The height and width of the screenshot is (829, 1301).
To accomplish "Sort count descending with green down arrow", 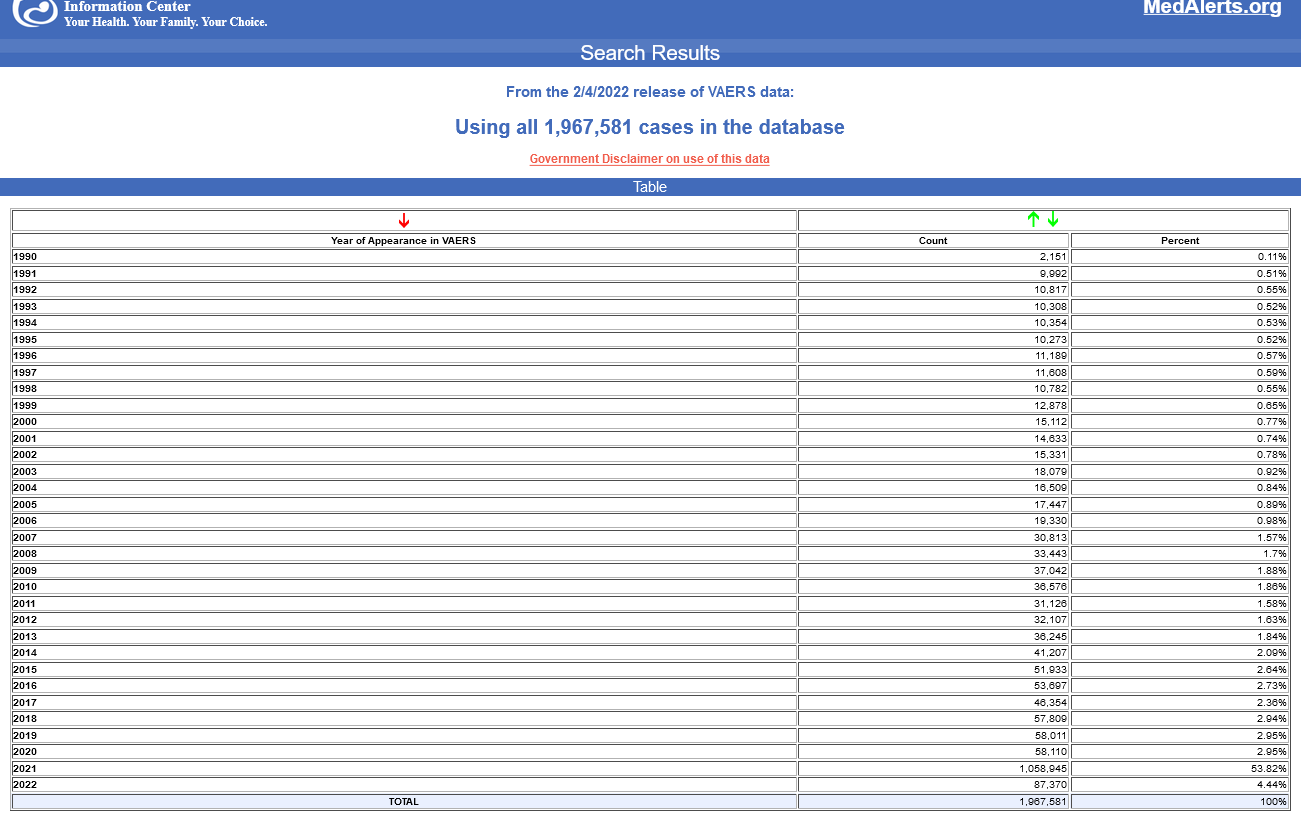I will (x=1053, y=220).
